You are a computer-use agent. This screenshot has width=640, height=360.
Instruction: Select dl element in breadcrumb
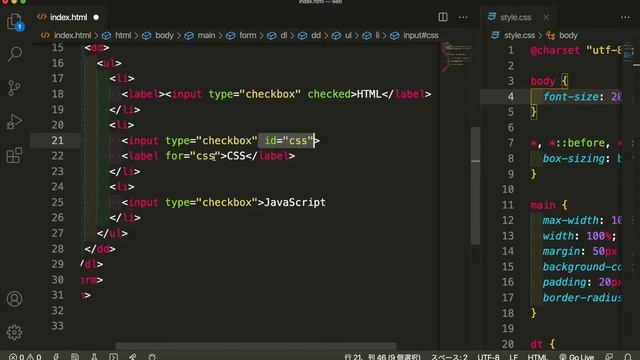pos(284,36)
